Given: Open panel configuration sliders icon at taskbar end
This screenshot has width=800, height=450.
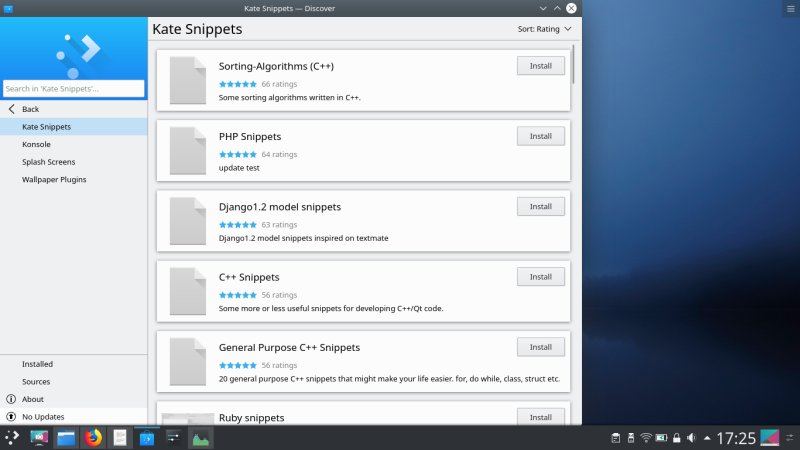Looking at the screenshot, I should [790, 438].
